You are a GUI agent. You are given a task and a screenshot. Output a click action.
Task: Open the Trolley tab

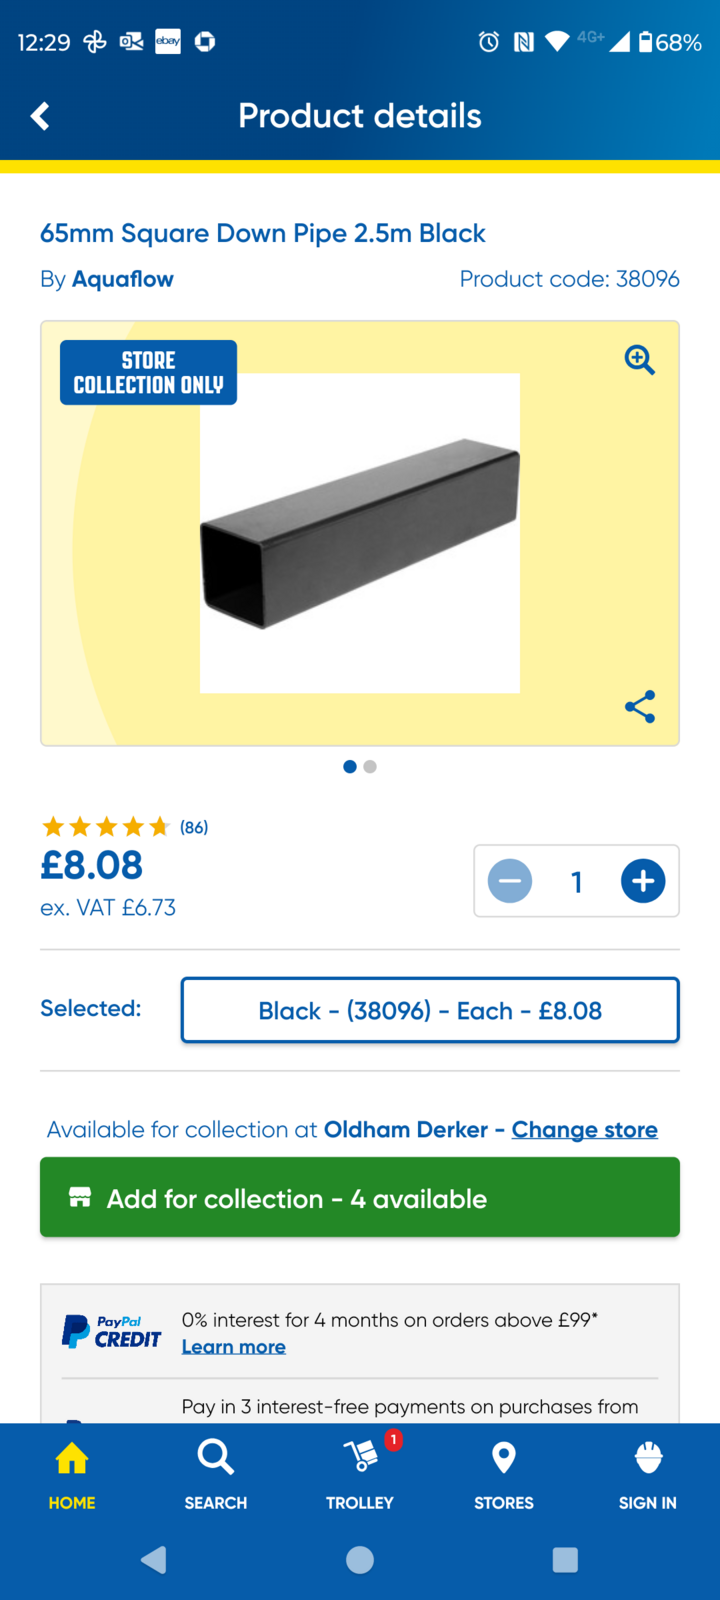point(360,1473)
